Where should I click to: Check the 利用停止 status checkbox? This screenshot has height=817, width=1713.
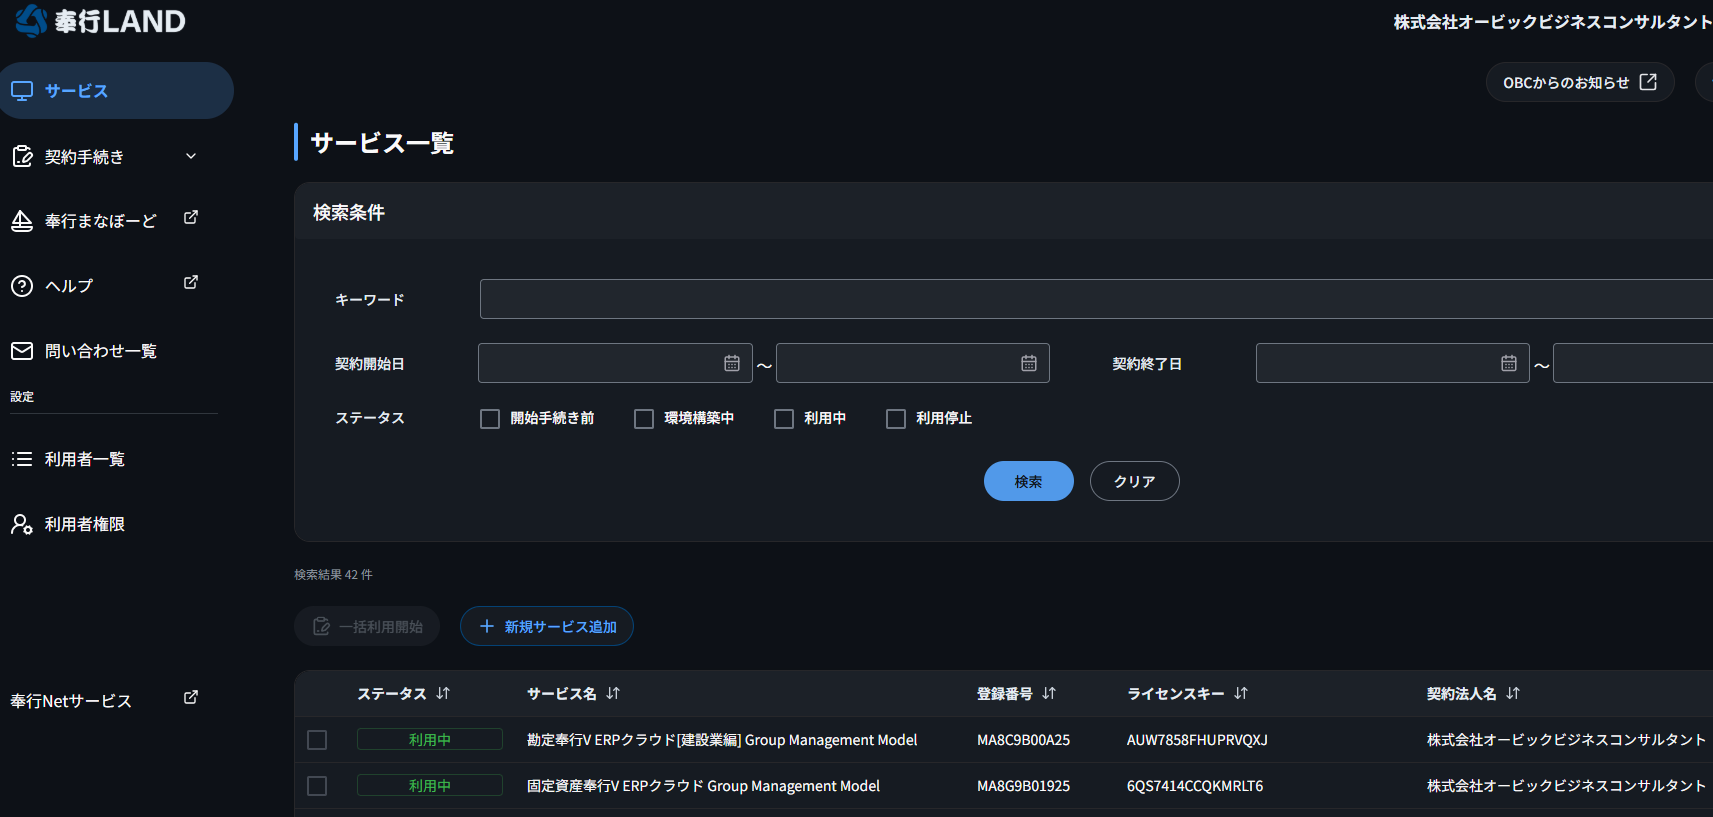[x=896, y=419]
